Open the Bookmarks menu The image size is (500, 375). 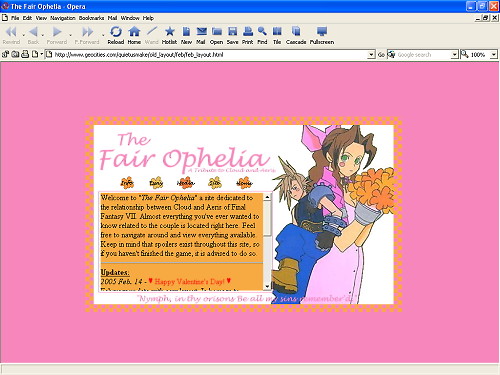tap(91, 18)
